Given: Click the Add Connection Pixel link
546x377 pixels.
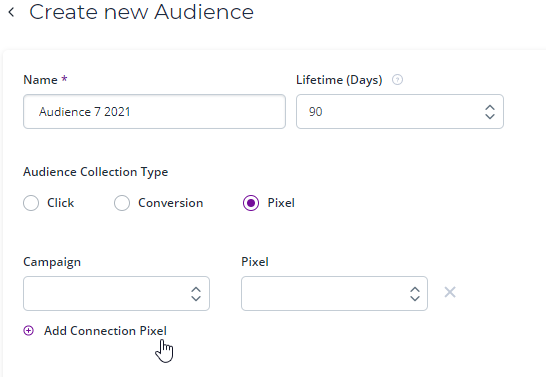Looking at the screenshot, I should pyautogui.click(x=105, y=331).
